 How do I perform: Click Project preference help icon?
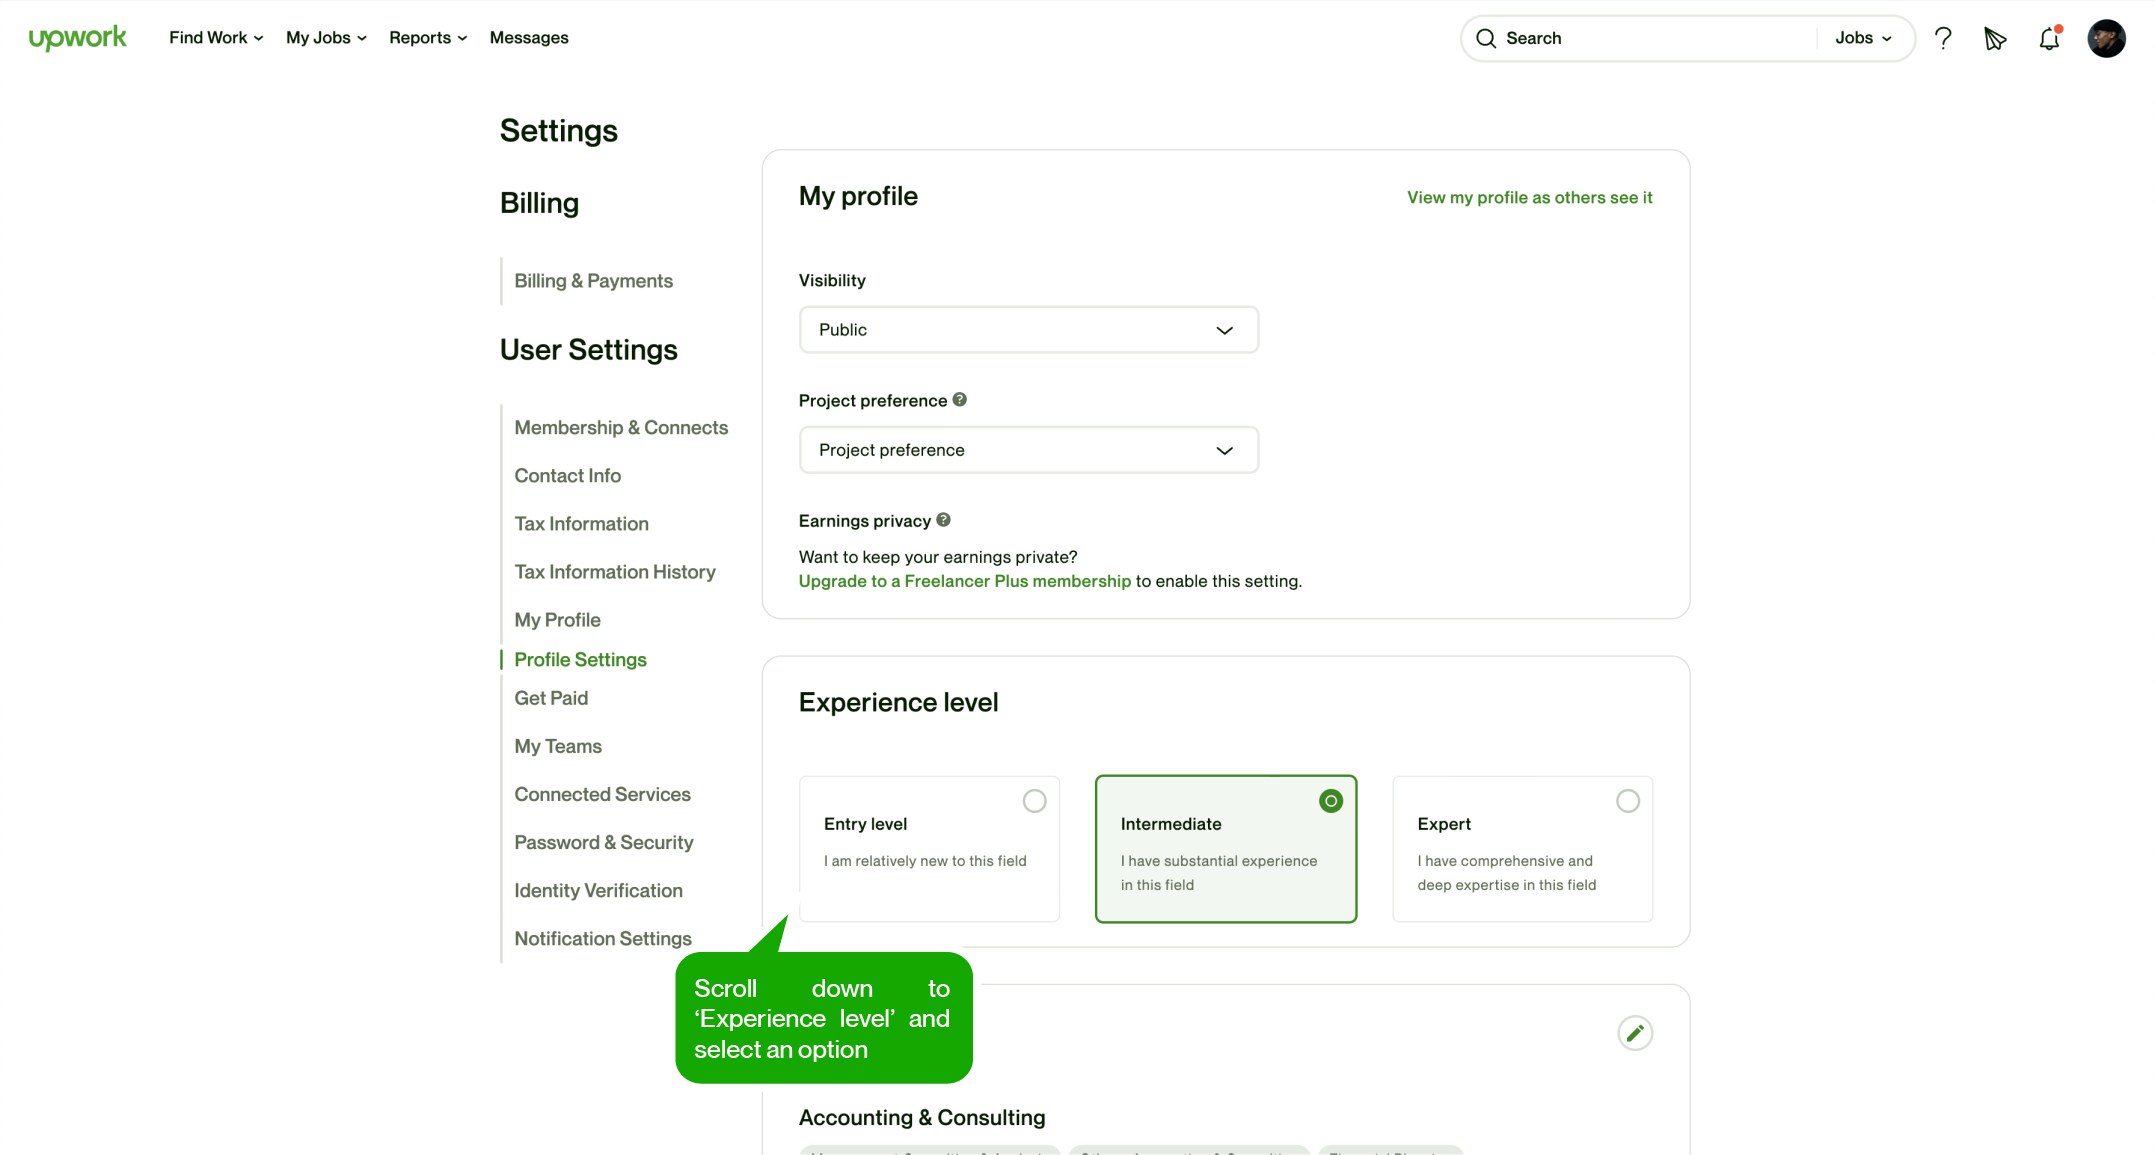click(959, 400)
